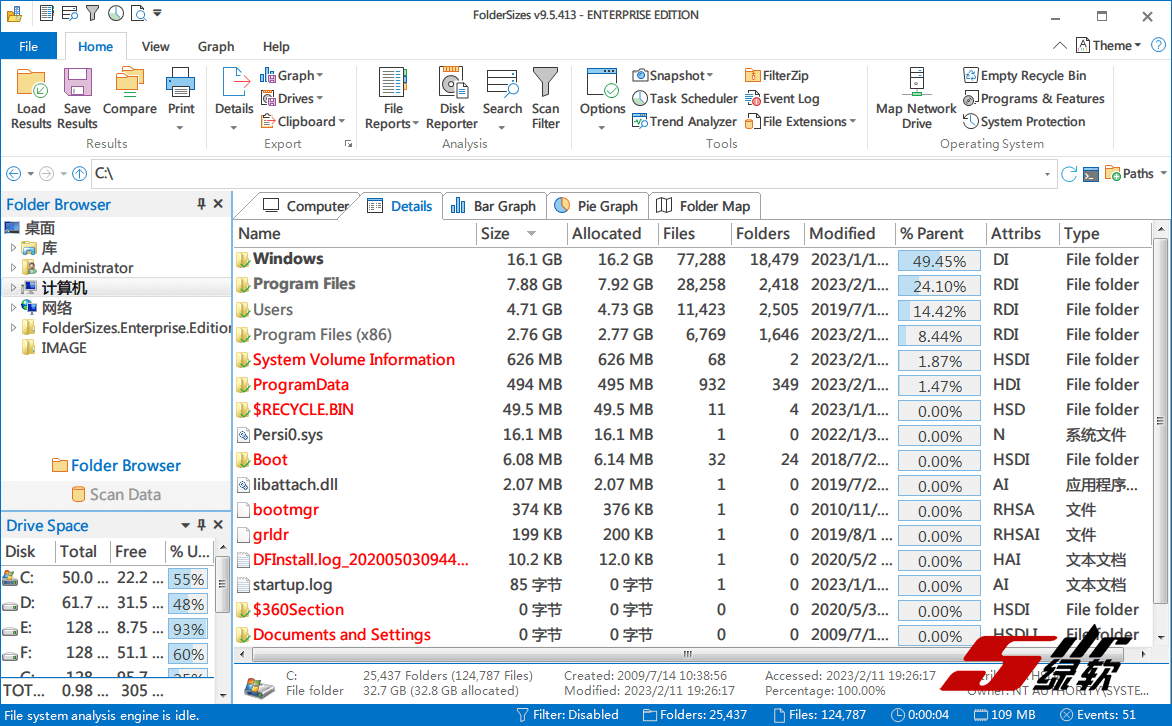Click the Windows folder percent bar
This screenshot has width=1172, height=726.
939,260
